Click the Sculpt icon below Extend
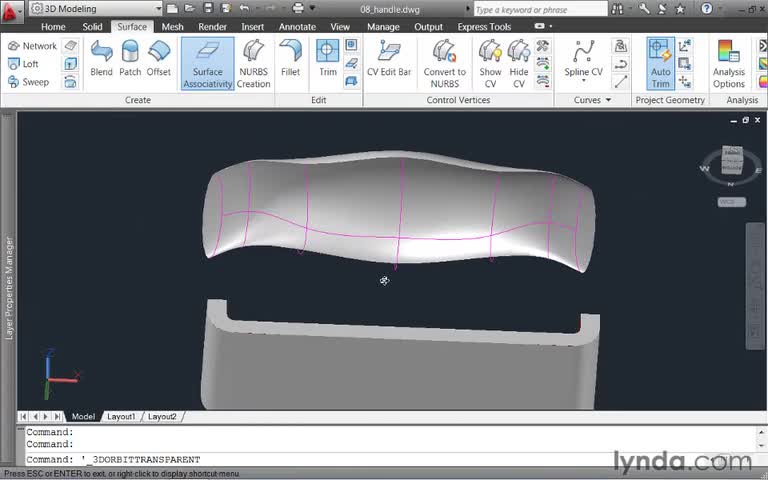768x480 pixels. tap(351, 81)
